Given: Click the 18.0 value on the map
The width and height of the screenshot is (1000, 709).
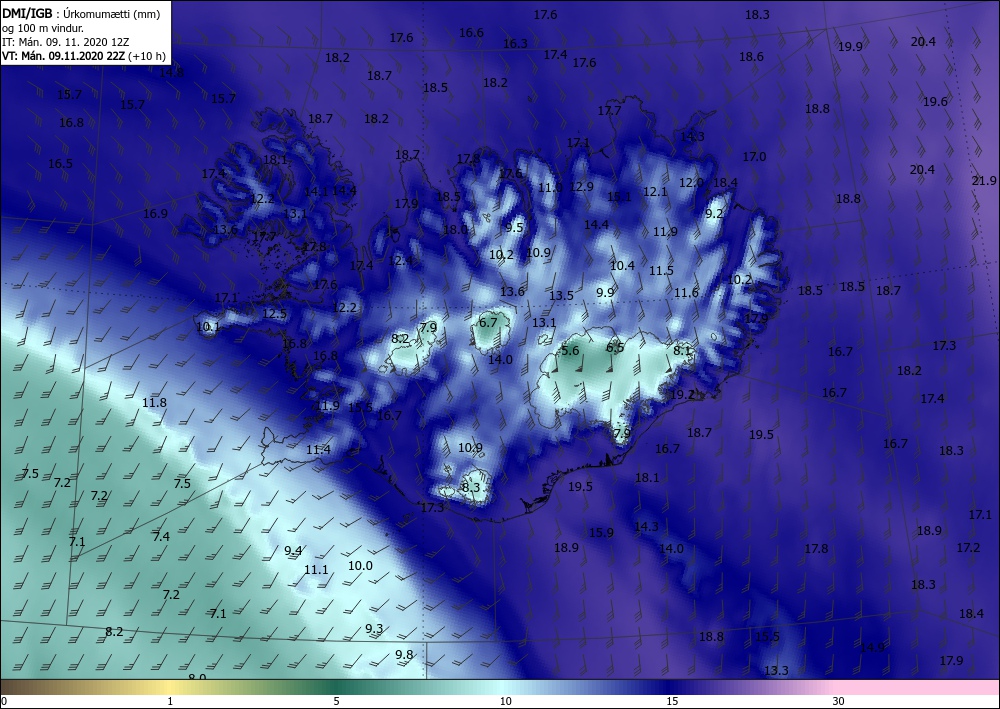Looking at the screenshot, I should pyautogui.click(x=455, y=230).
